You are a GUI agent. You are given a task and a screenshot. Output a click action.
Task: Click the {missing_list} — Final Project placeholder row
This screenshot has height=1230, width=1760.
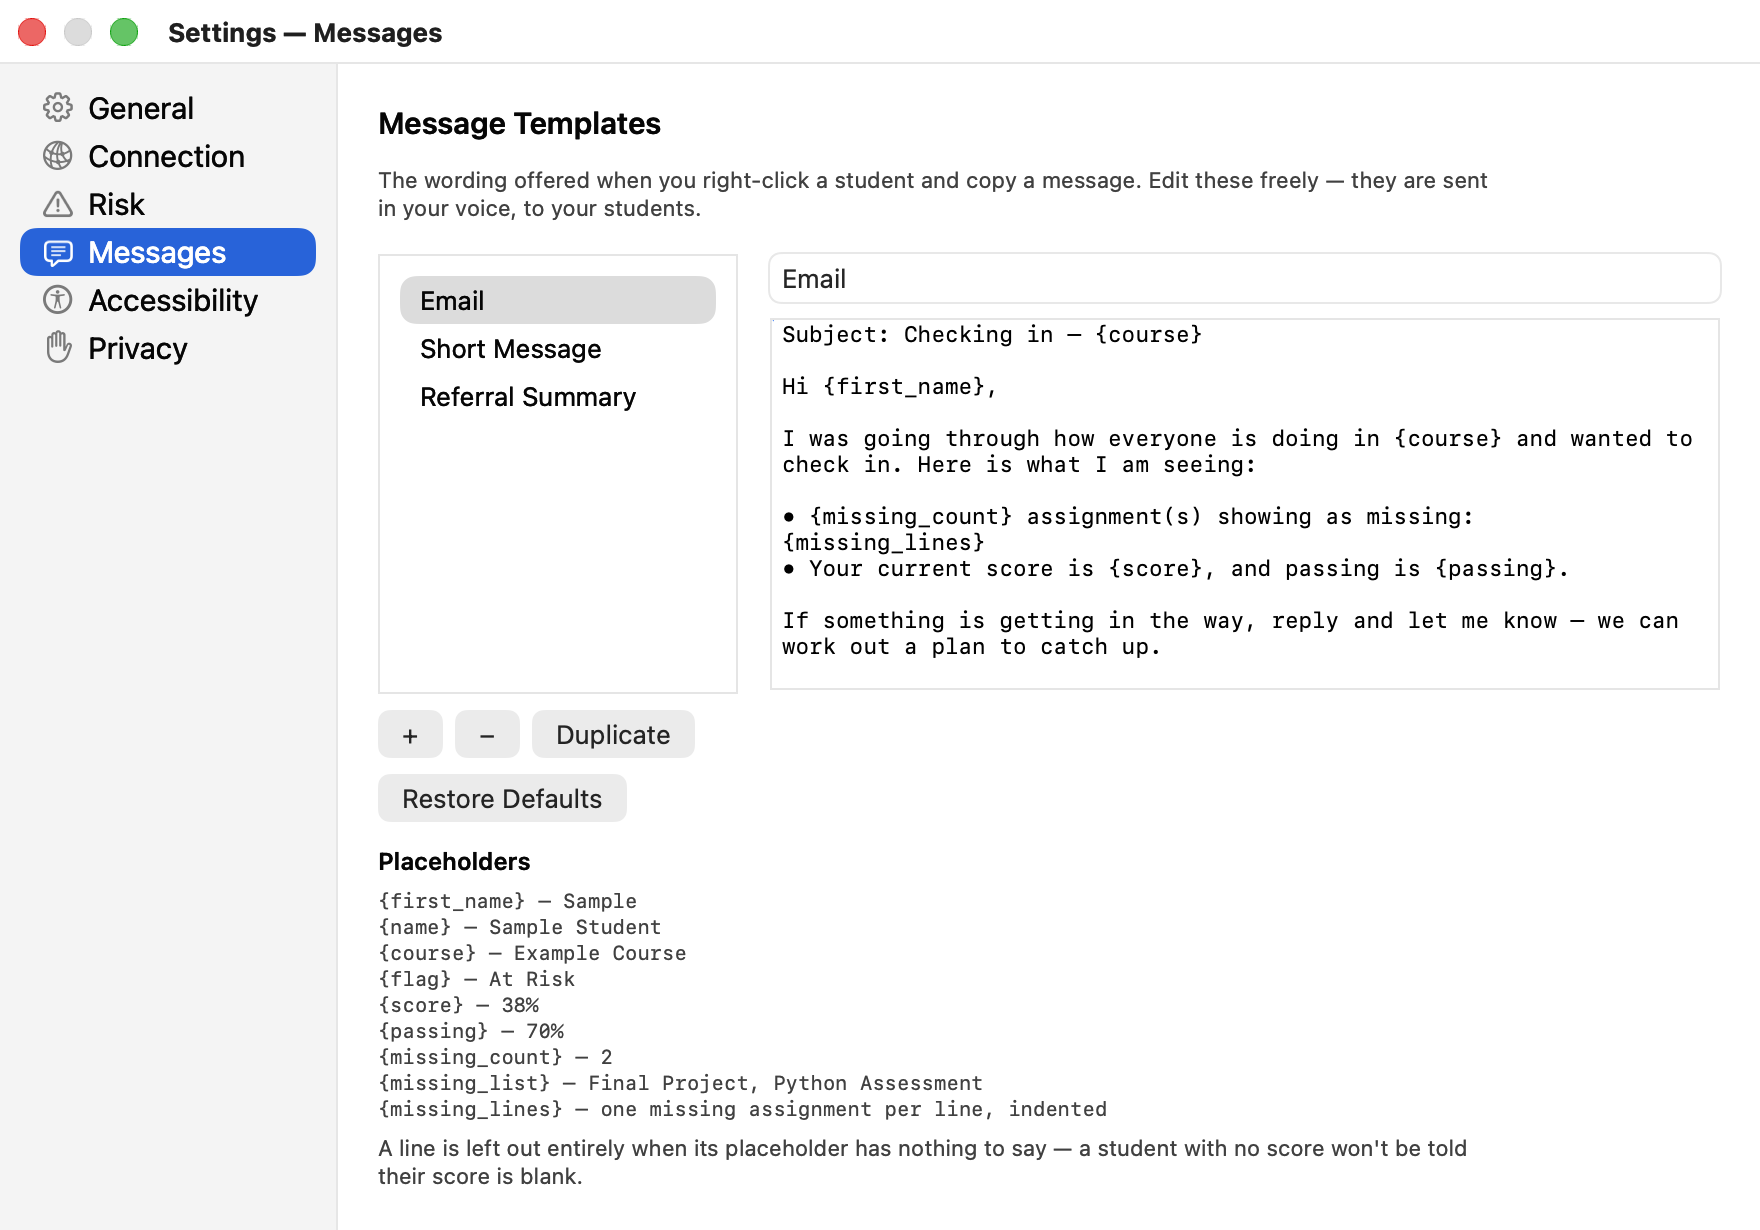coord(680,1083)
